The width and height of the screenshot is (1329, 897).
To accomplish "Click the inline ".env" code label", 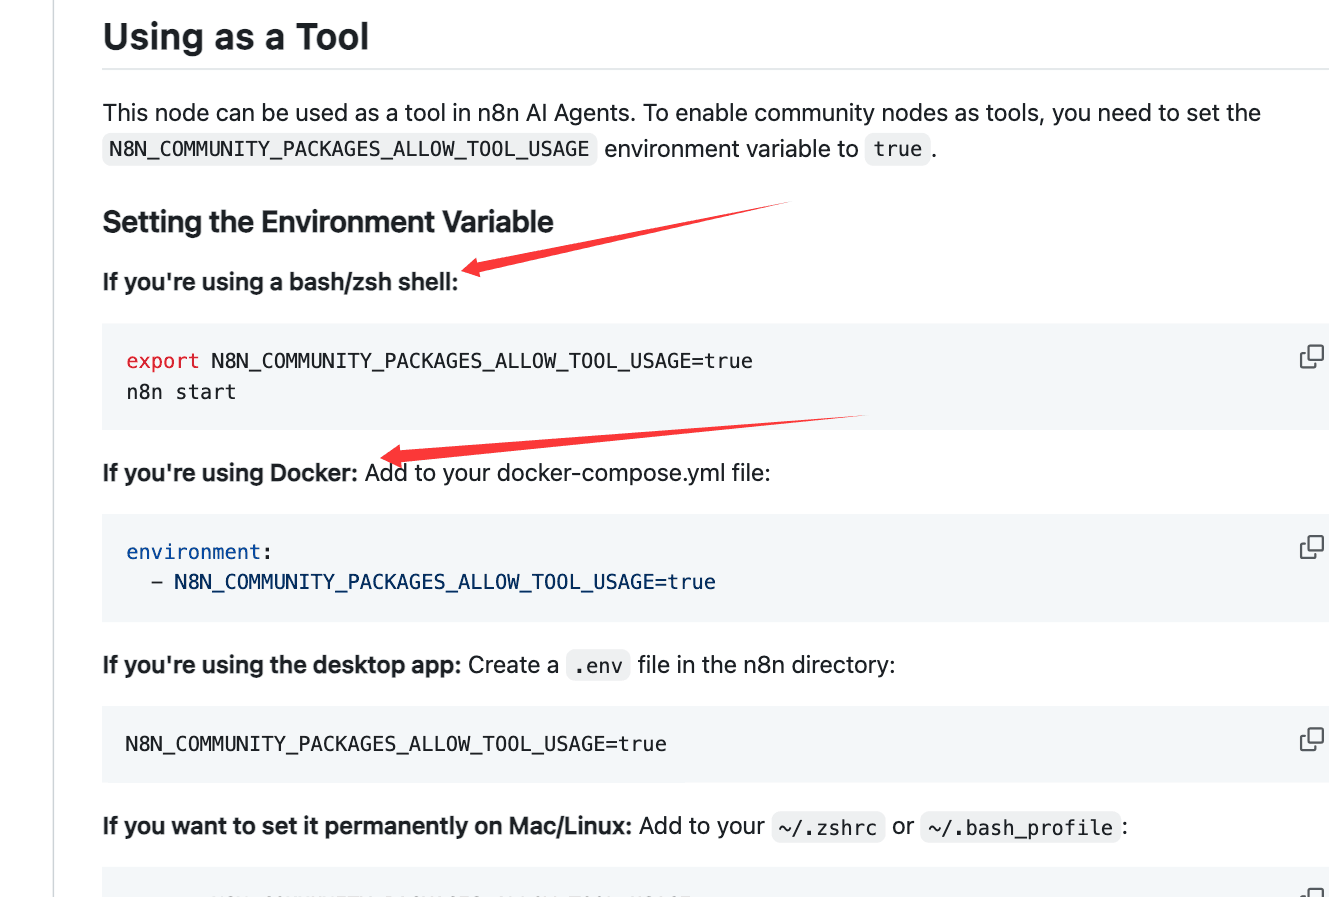I will click(598, 666).
